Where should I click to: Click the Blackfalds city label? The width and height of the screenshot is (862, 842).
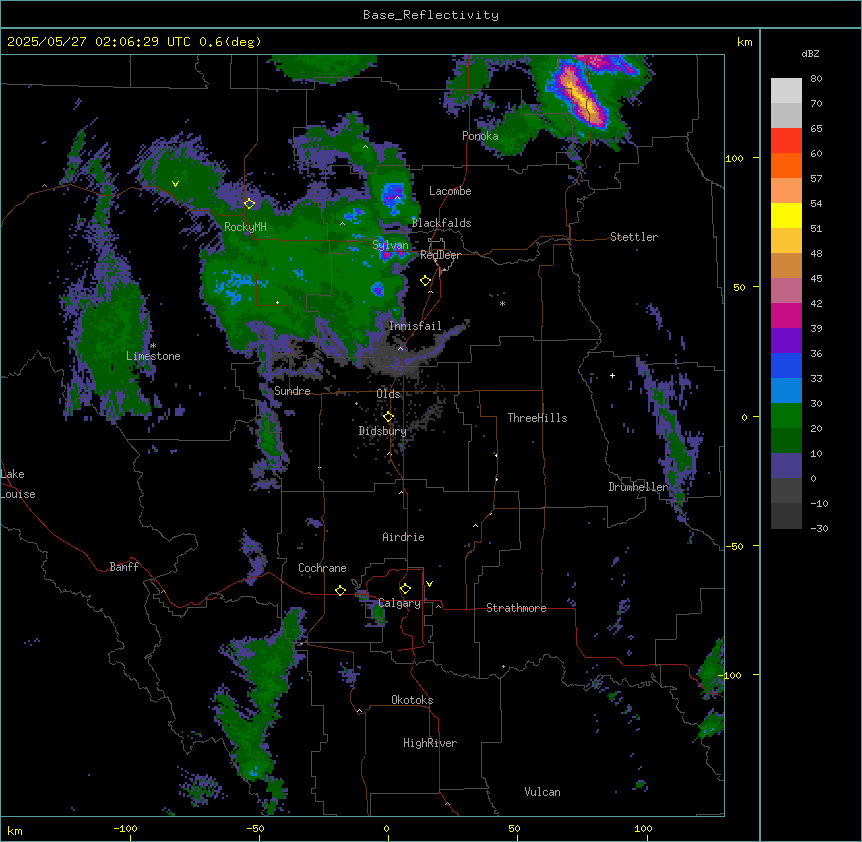pyautogui.click(x=441, y=223)
